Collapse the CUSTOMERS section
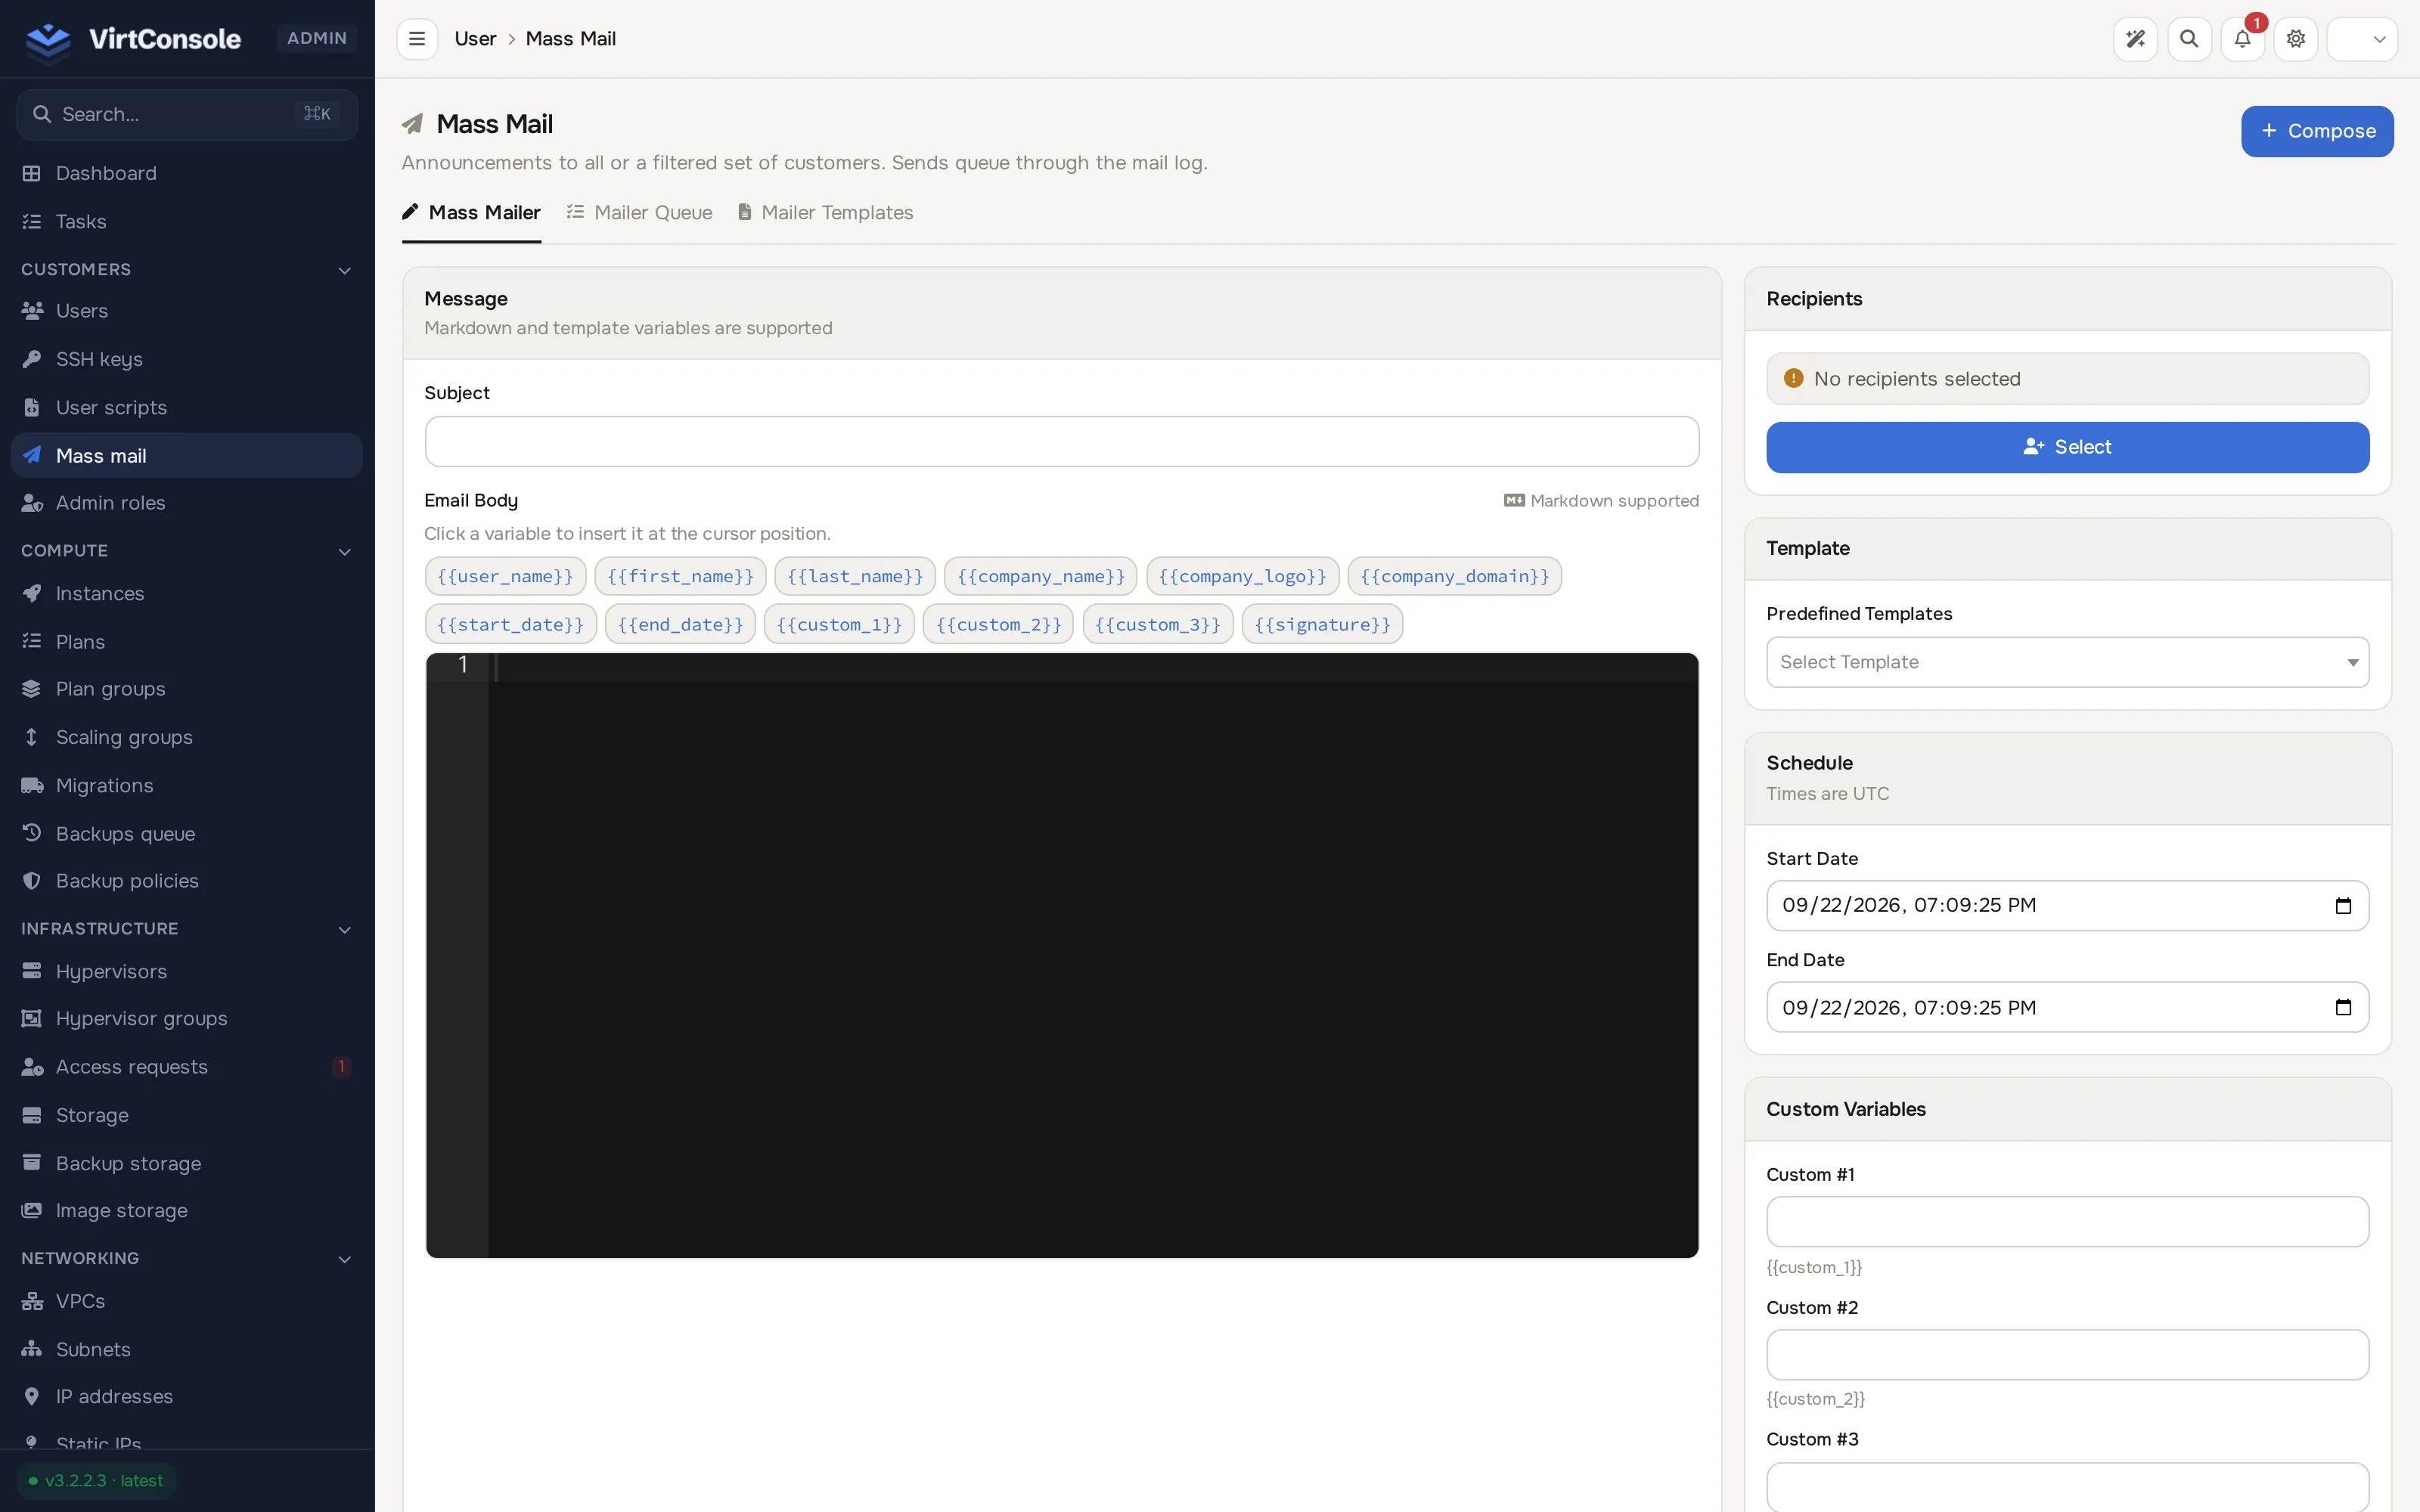Viewport: 2420px width, 1512px height. click(187, 270)
